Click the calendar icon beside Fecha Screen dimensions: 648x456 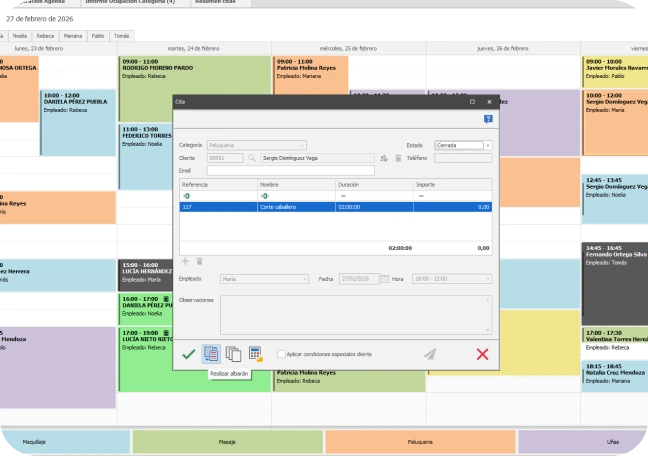click(x=384, y=279)
